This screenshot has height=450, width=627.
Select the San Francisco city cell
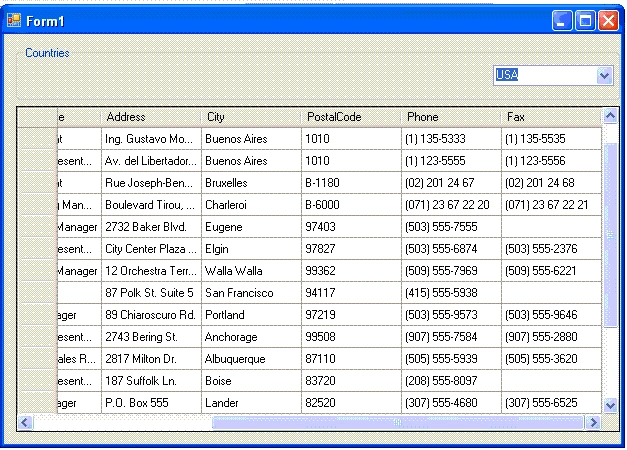[x=251, y=293]
